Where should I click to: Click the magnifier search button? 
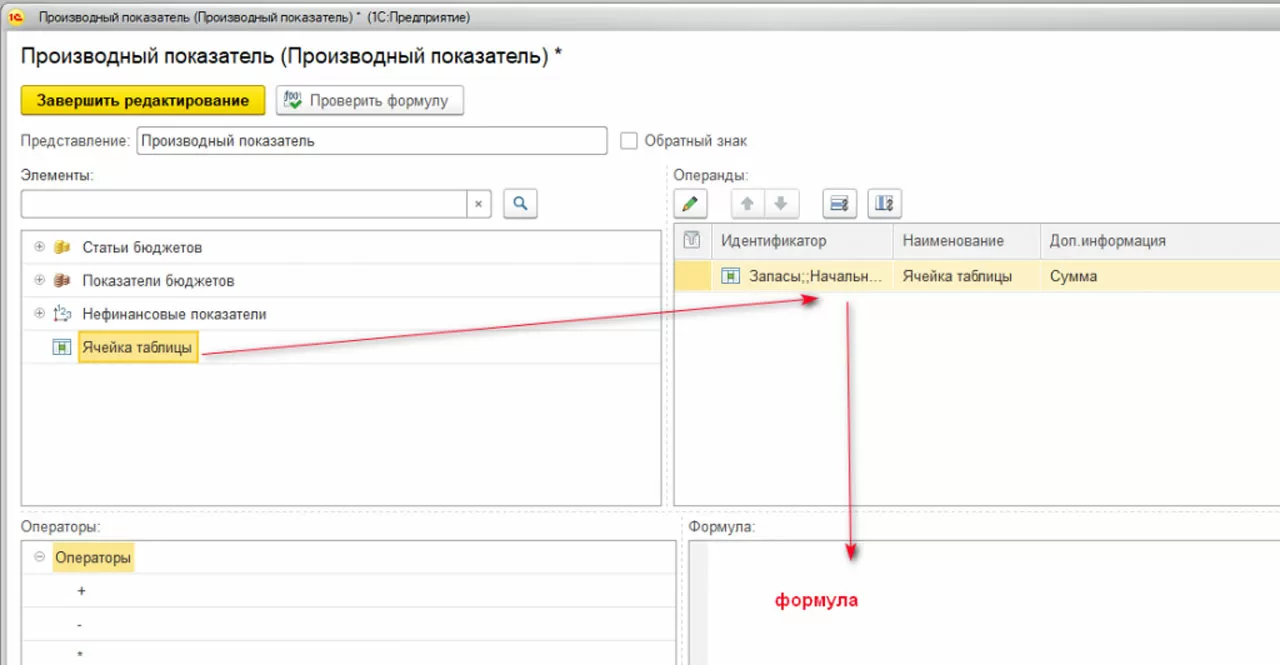(x=520, y=204)
